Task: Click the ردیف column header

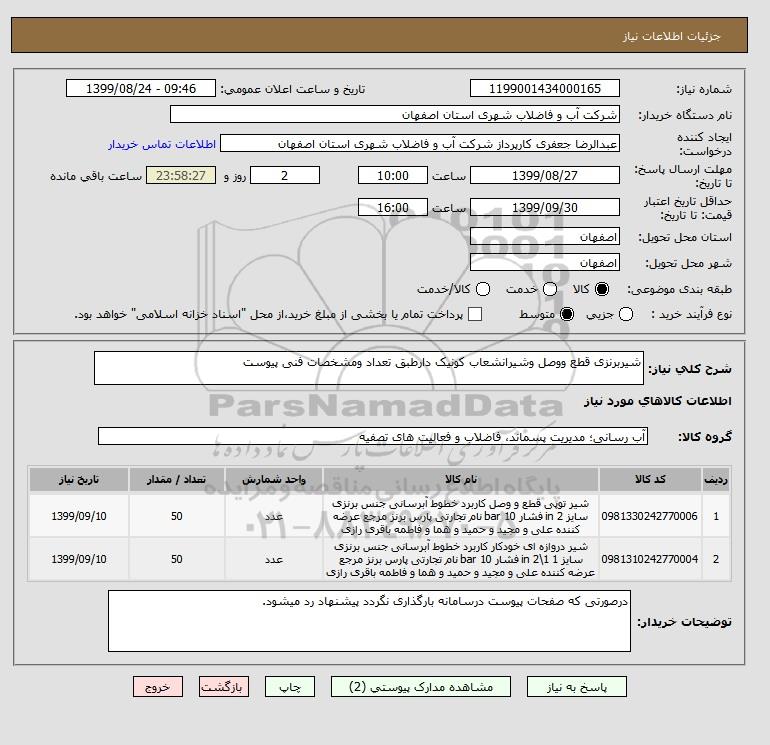Action: pos(716,479)
